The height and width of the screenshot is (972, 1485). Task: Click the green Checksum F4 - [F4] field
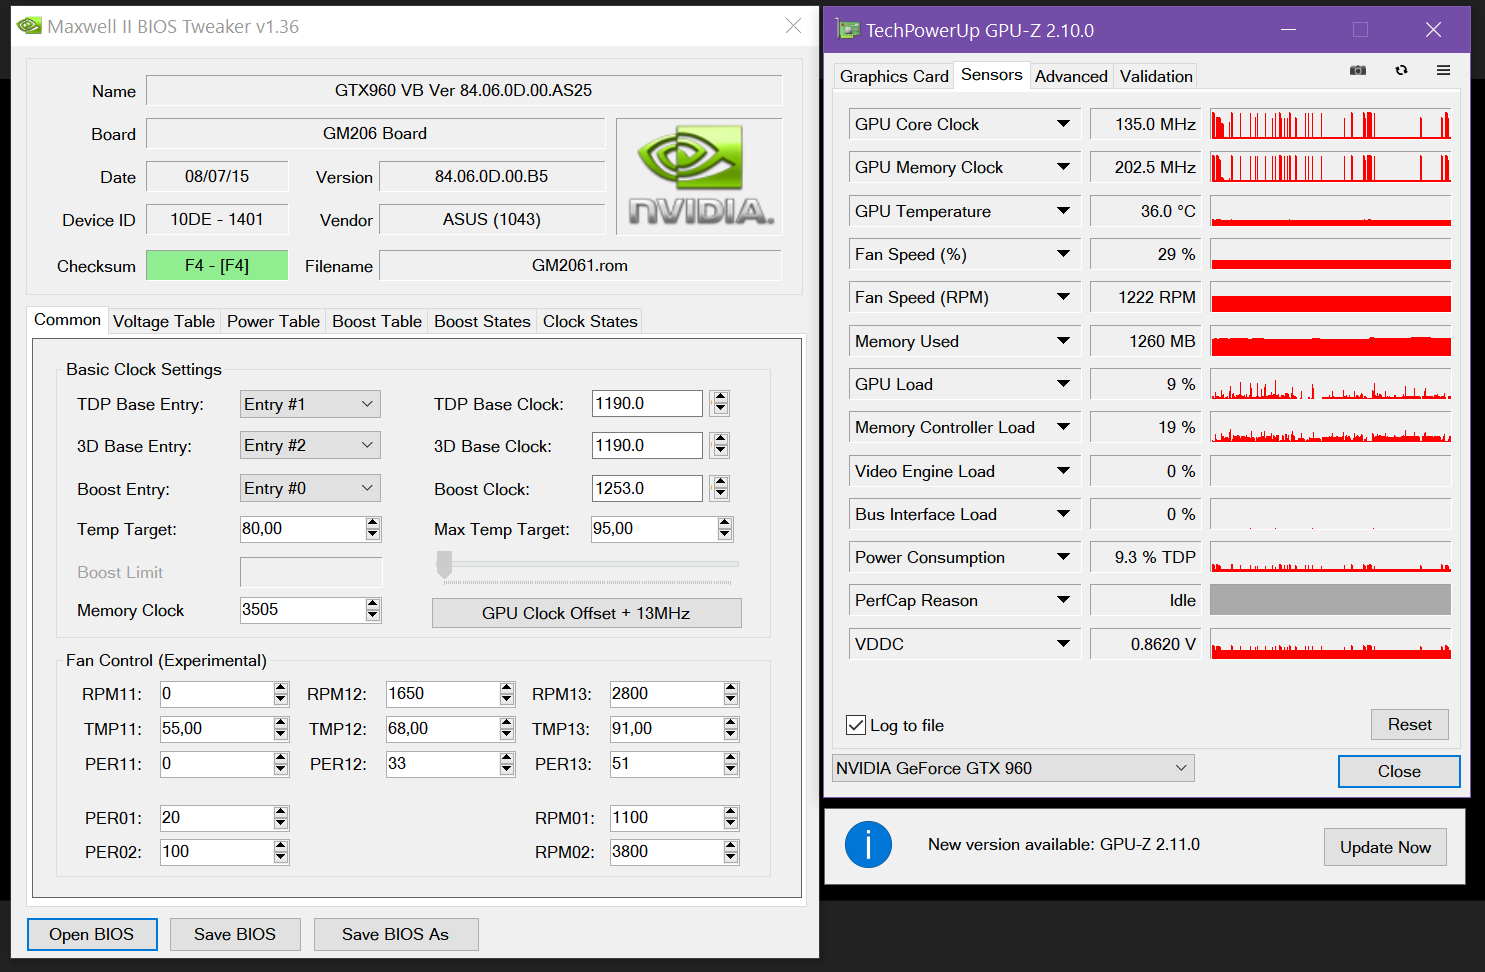coord(217,265)
